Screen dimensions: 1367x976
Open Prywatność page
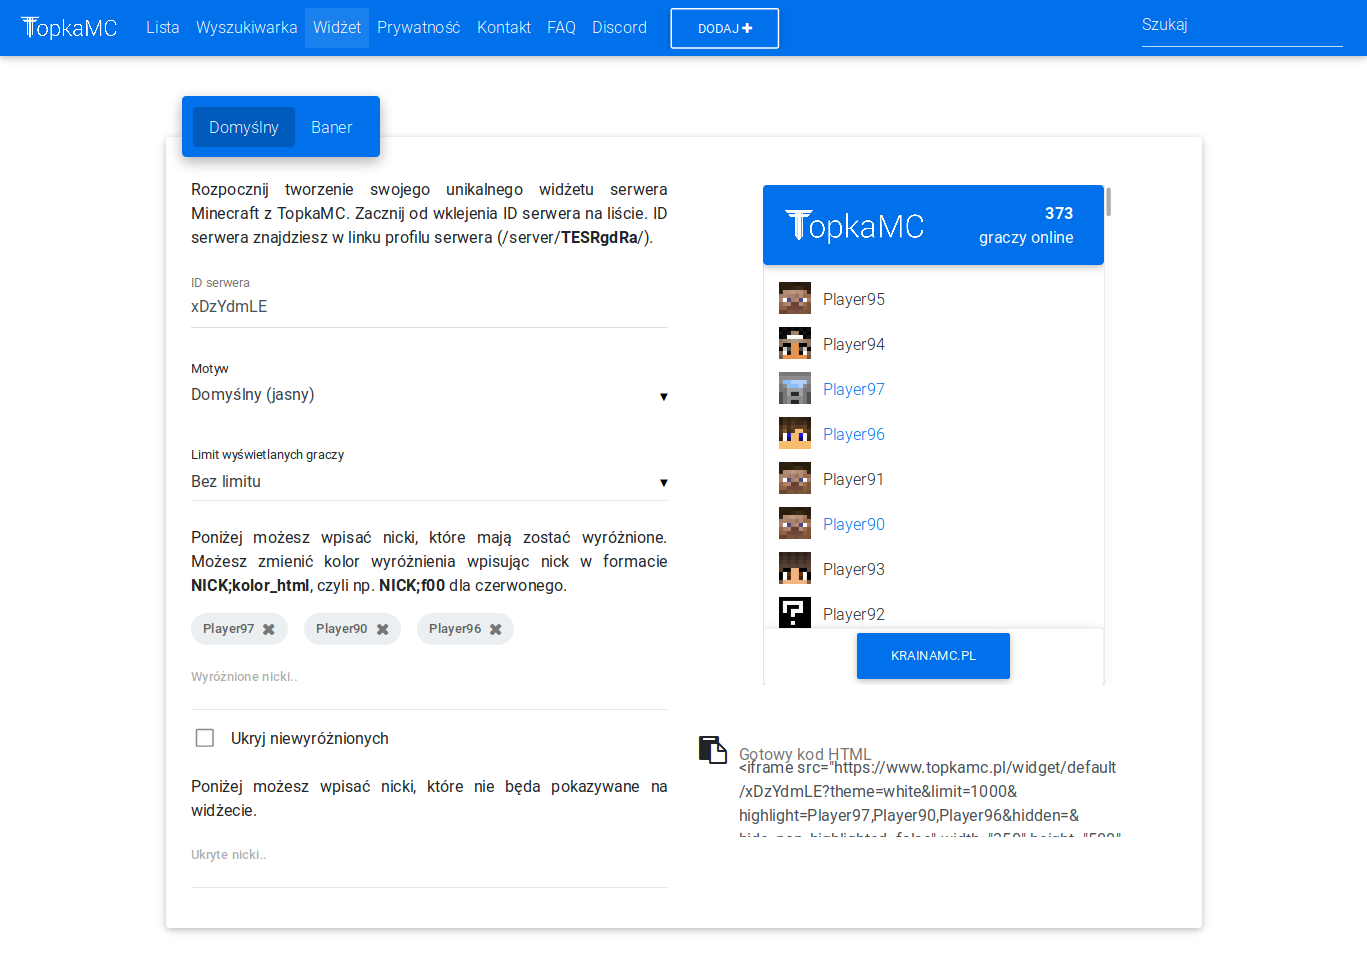pos(419,28)
